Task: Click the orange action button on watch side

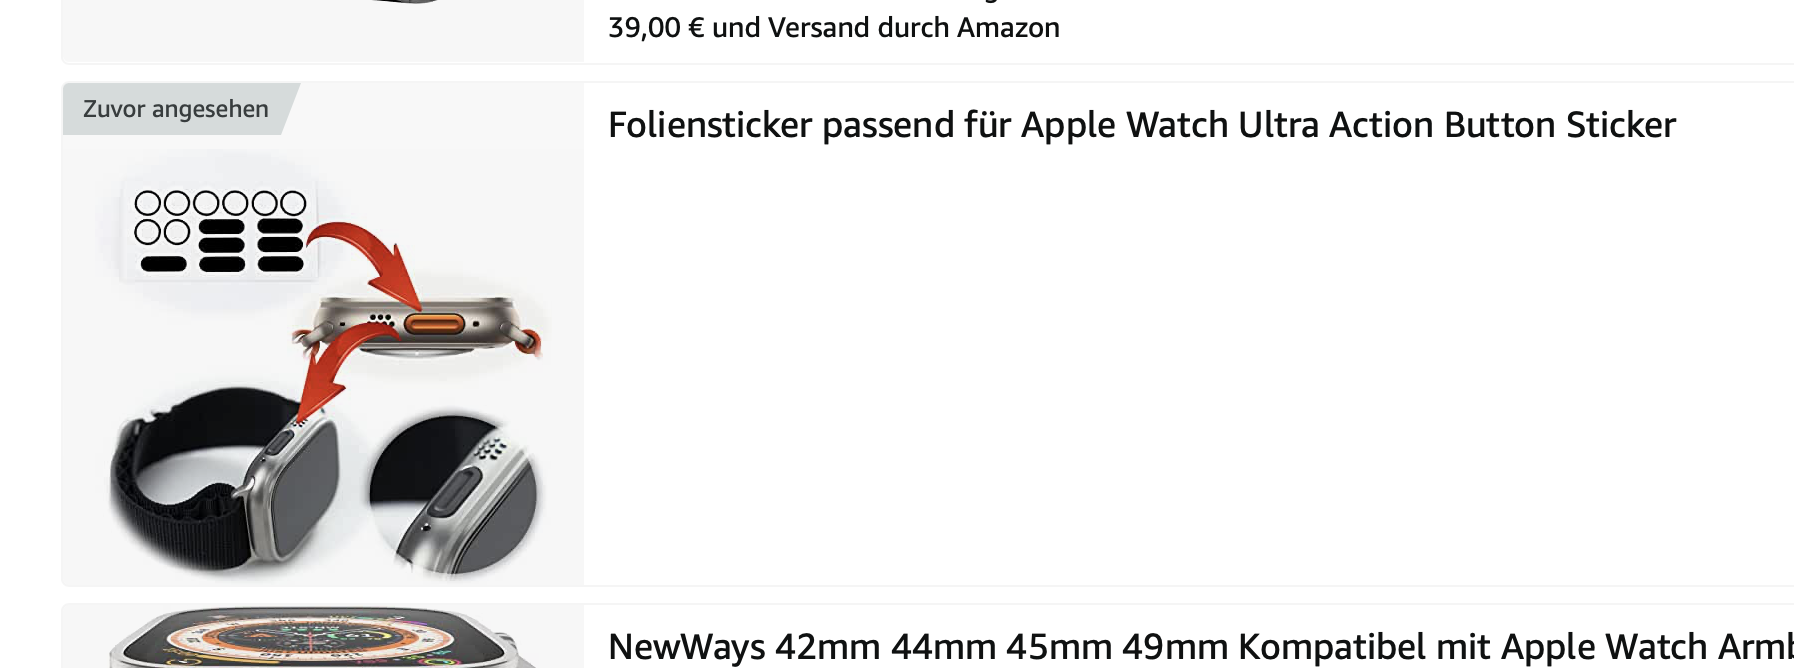Action: tap(434, 323)
